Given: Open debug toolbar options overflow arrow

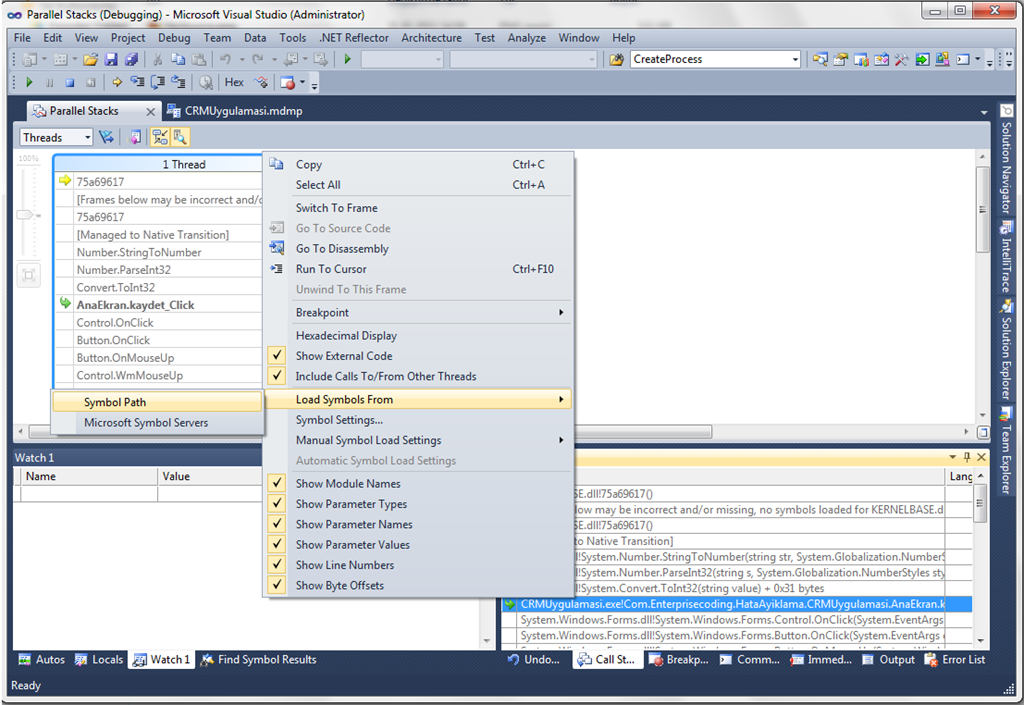Looking at the screenshot, I should click(x=314, y=84).
